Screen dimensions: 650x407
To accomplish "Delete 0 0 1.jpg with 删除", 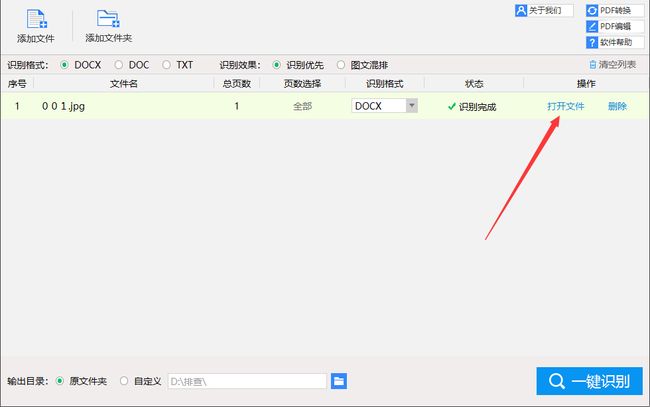I will [x=617, y=107].
